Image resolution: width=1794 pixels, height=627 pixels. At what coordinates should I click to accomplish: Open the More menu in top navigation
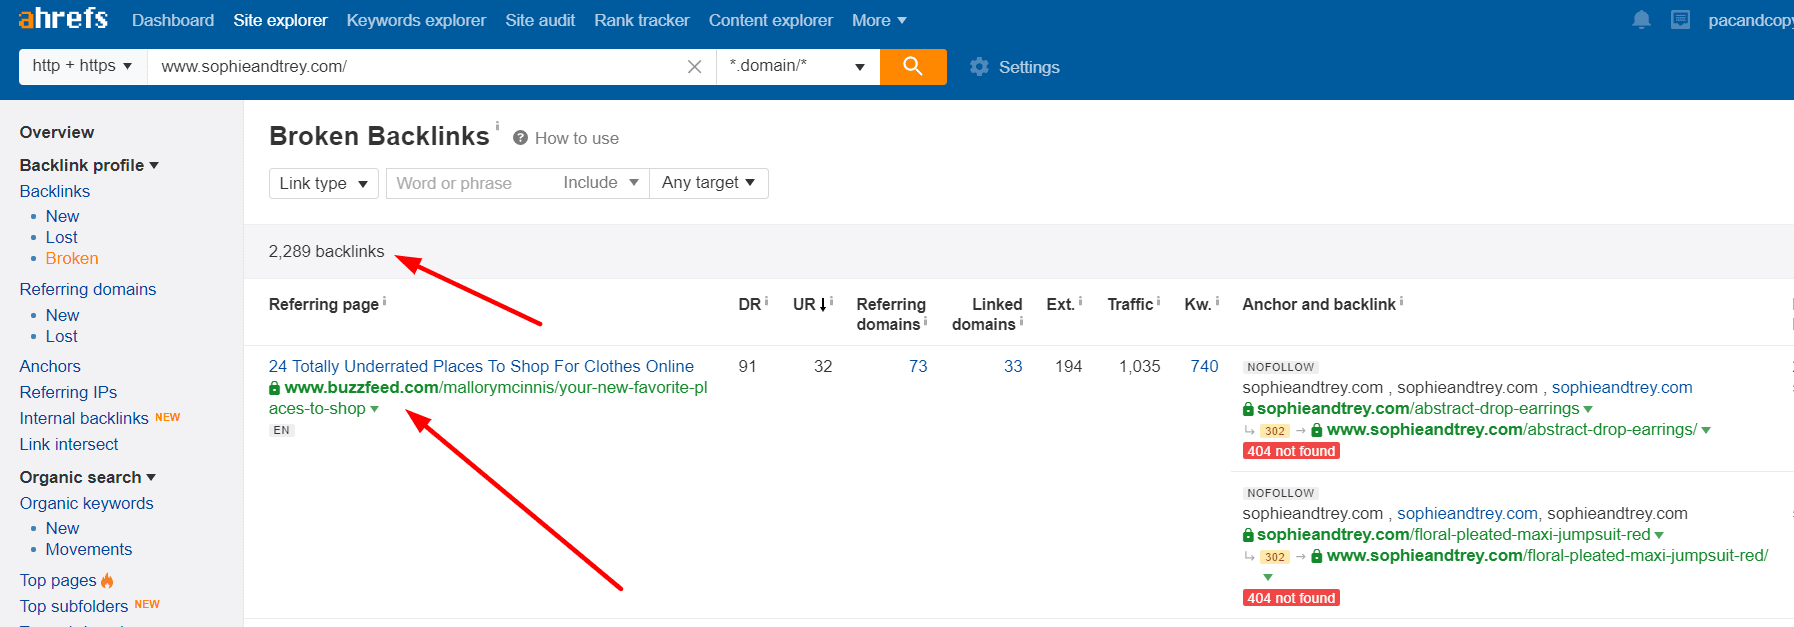coord(879,20)
